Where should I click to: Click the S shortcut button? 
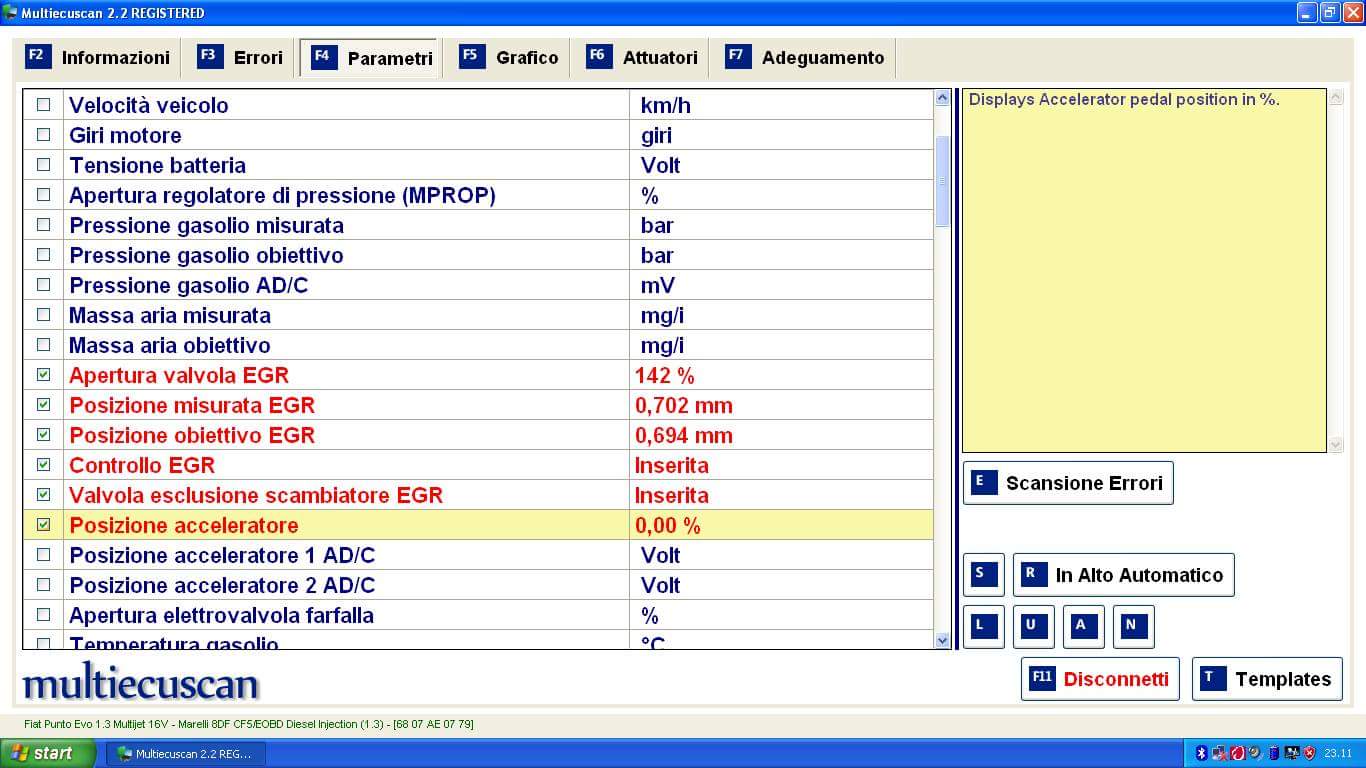coord(983,575)
